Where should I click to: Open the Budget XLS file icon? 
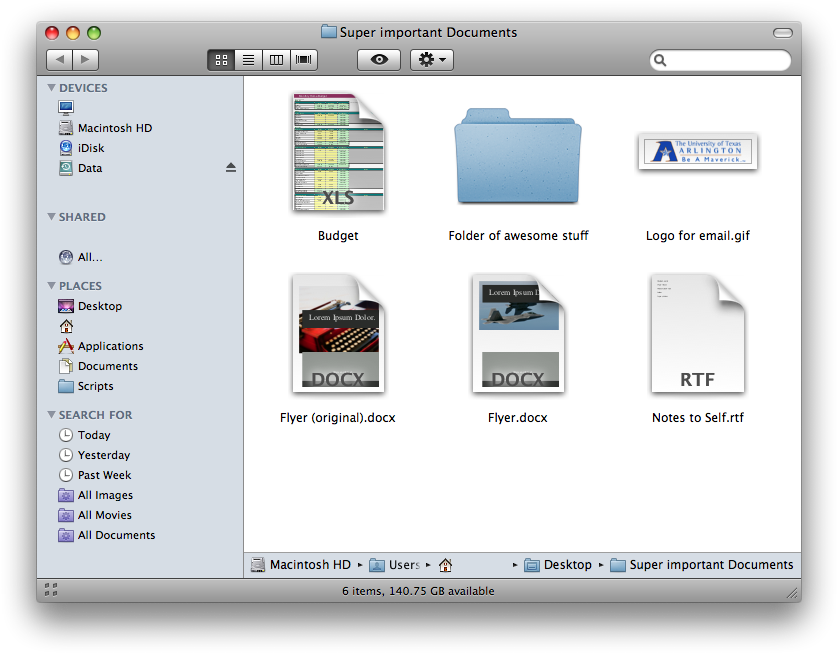(338, 152)
